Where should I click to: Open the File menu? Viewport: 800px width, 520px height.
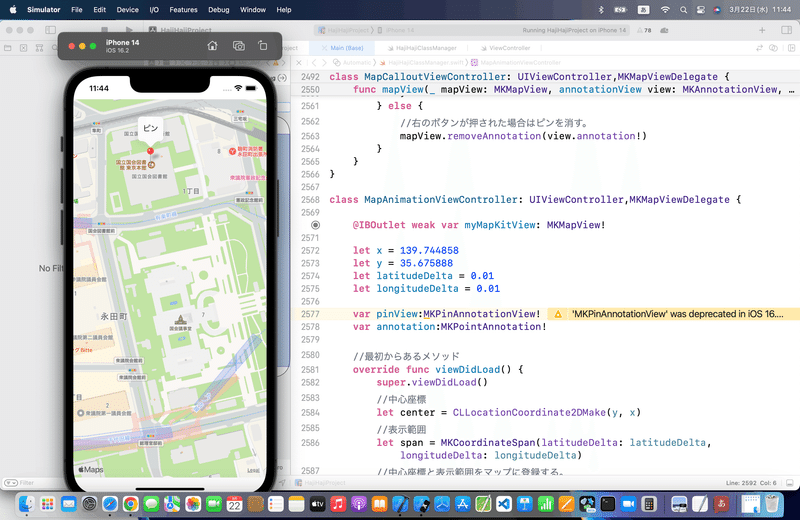pyautogui.click(x=77, y=10)
